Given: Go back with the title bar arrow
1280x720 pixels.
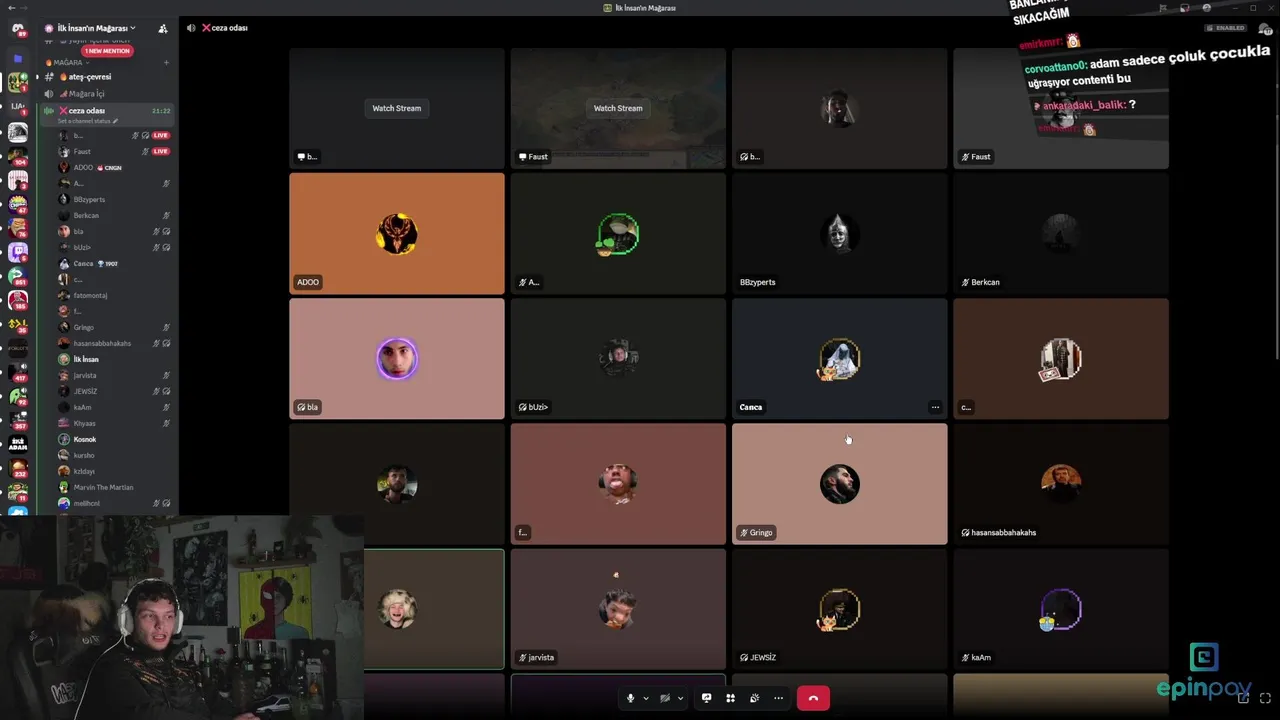Looking at the screenshot, I should (x=10, y=8).
